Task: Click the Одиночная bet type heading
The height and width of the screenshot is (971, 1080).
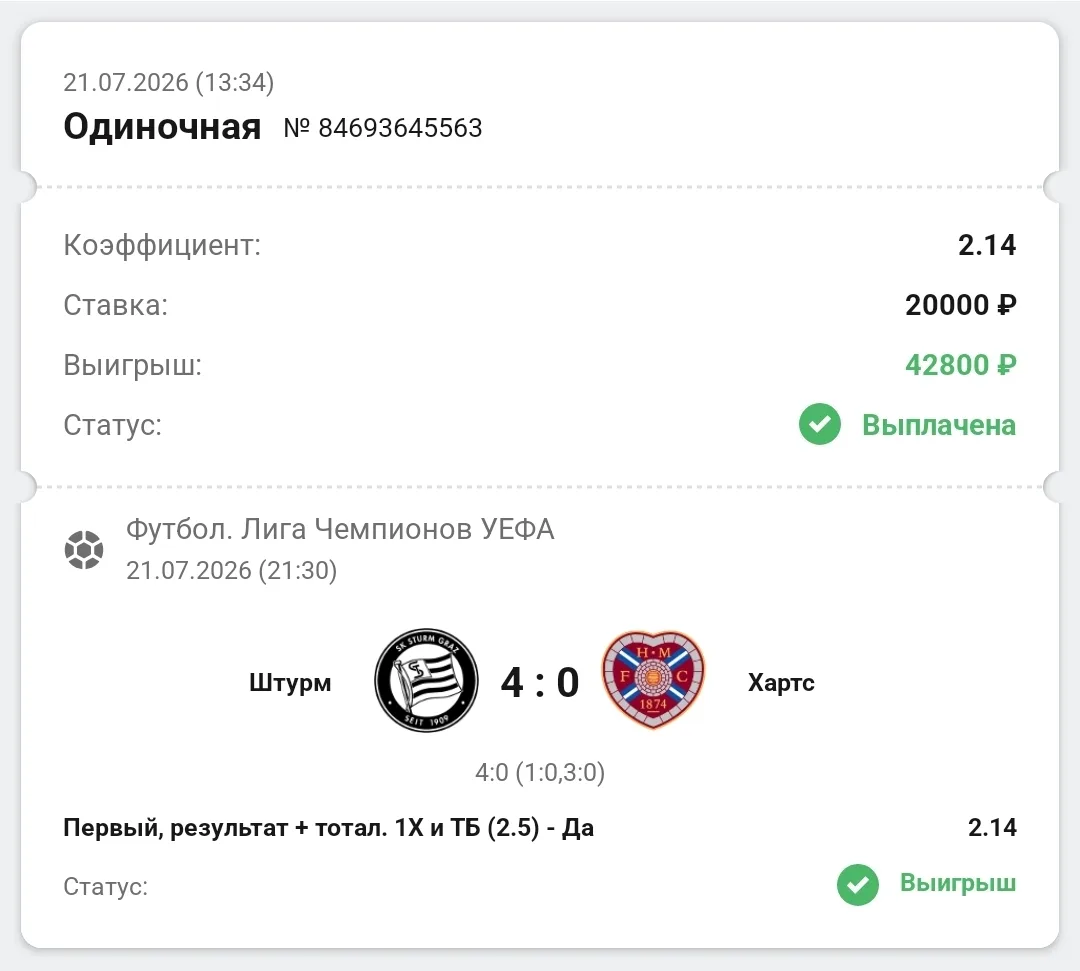Action: click(x=163, y=127)
